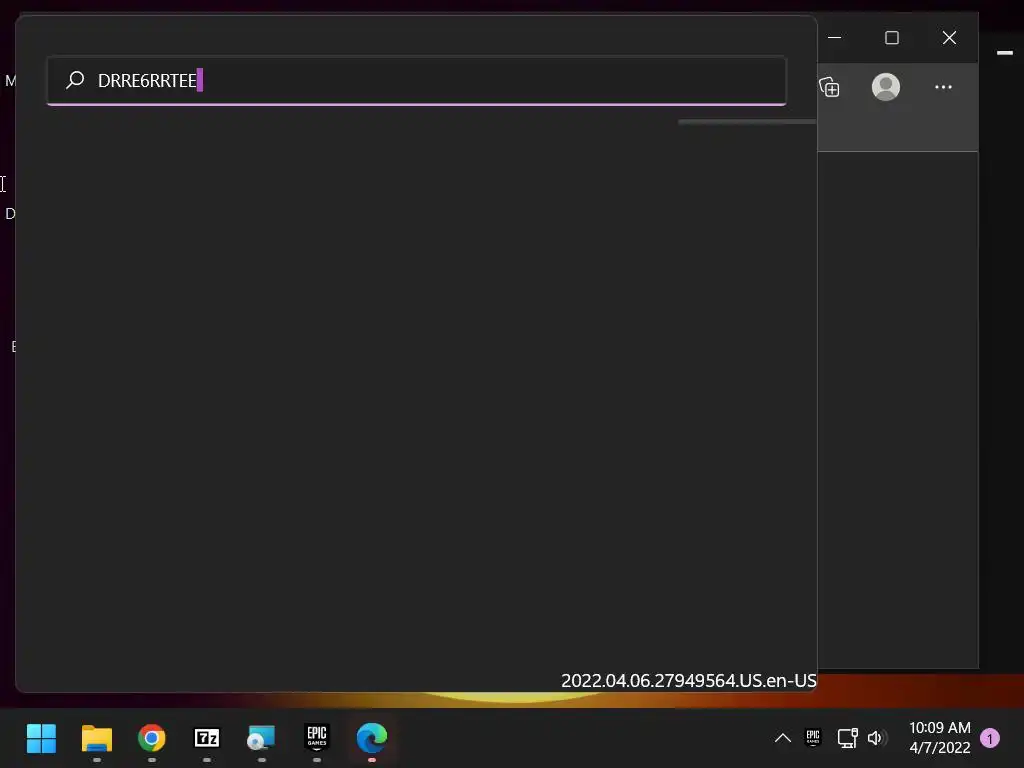
Task: Open volume tray icon
Action: (x=876, y=738)
